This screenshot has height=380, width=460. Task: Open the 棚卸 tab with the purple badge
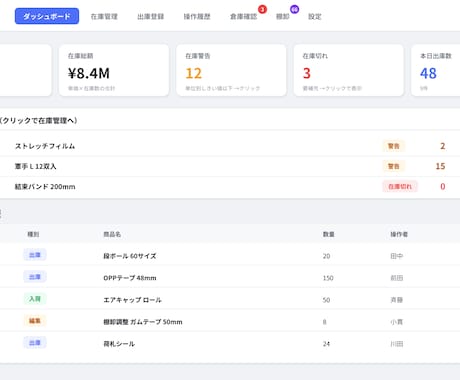(x=283, y=17)
